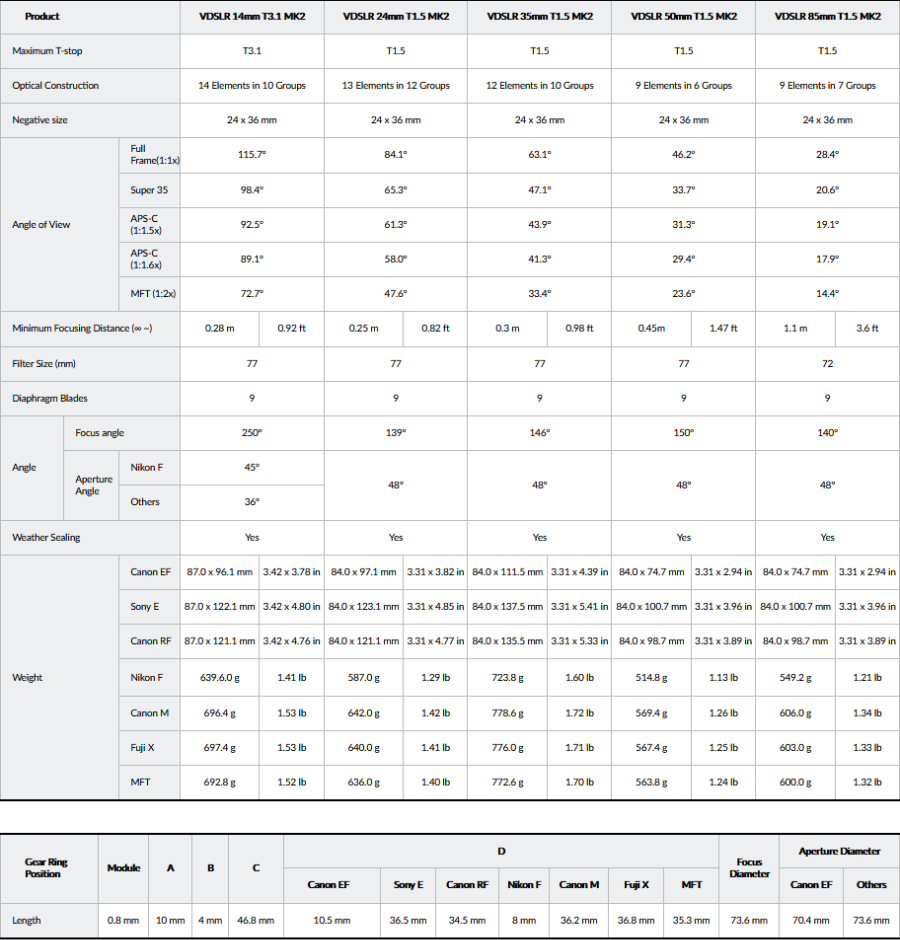Select the VDSLR 85mm T1.5 MK2 column header
This screenshot has height=940, width=900.
coord(827,16)
